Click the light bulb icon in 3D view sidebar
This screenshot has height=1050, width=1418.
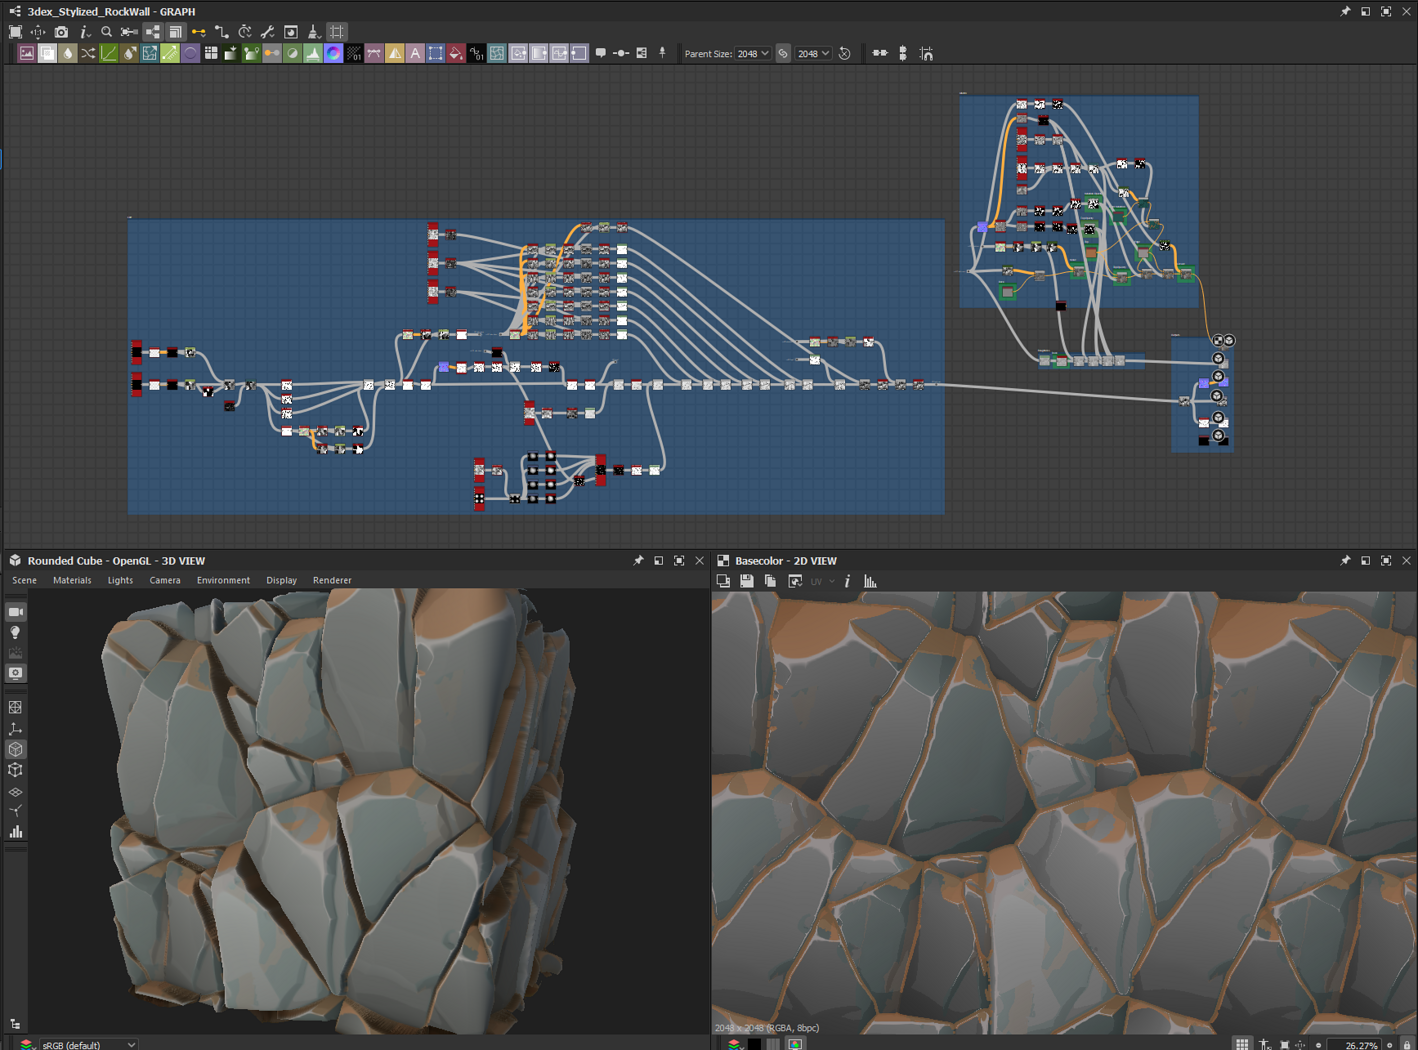tap(16, 633)
